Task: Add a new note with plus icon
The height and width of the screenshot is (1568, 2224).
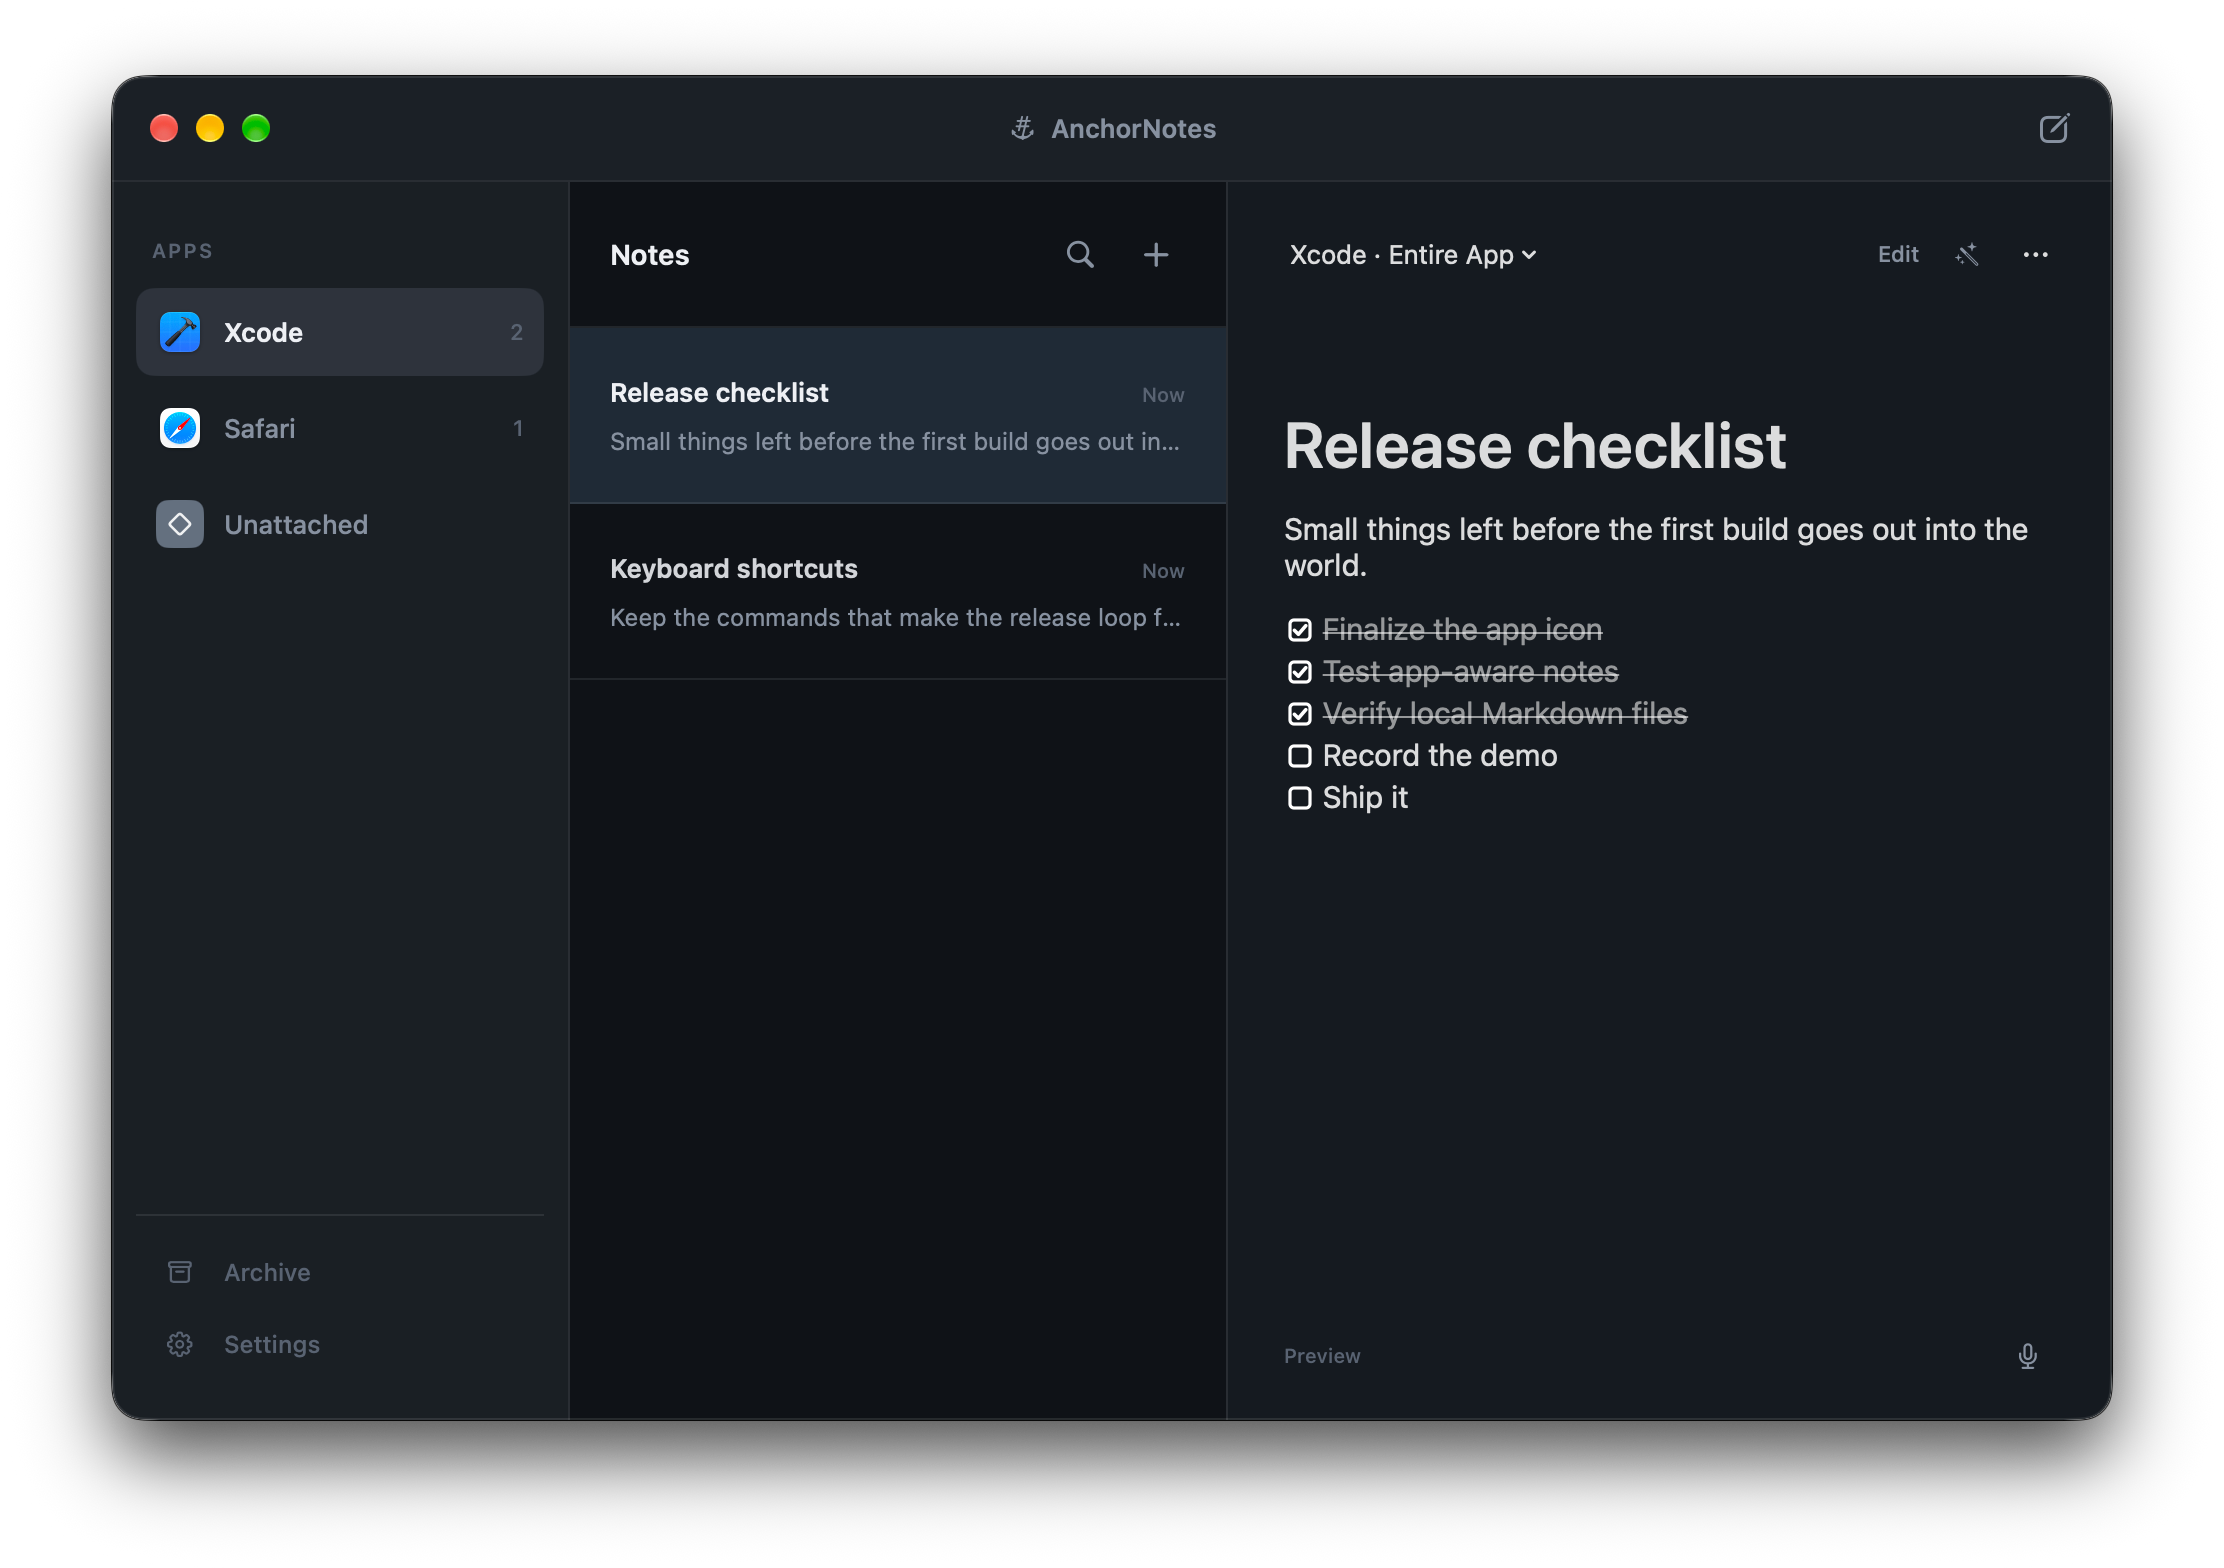Action: (1156, 255)
